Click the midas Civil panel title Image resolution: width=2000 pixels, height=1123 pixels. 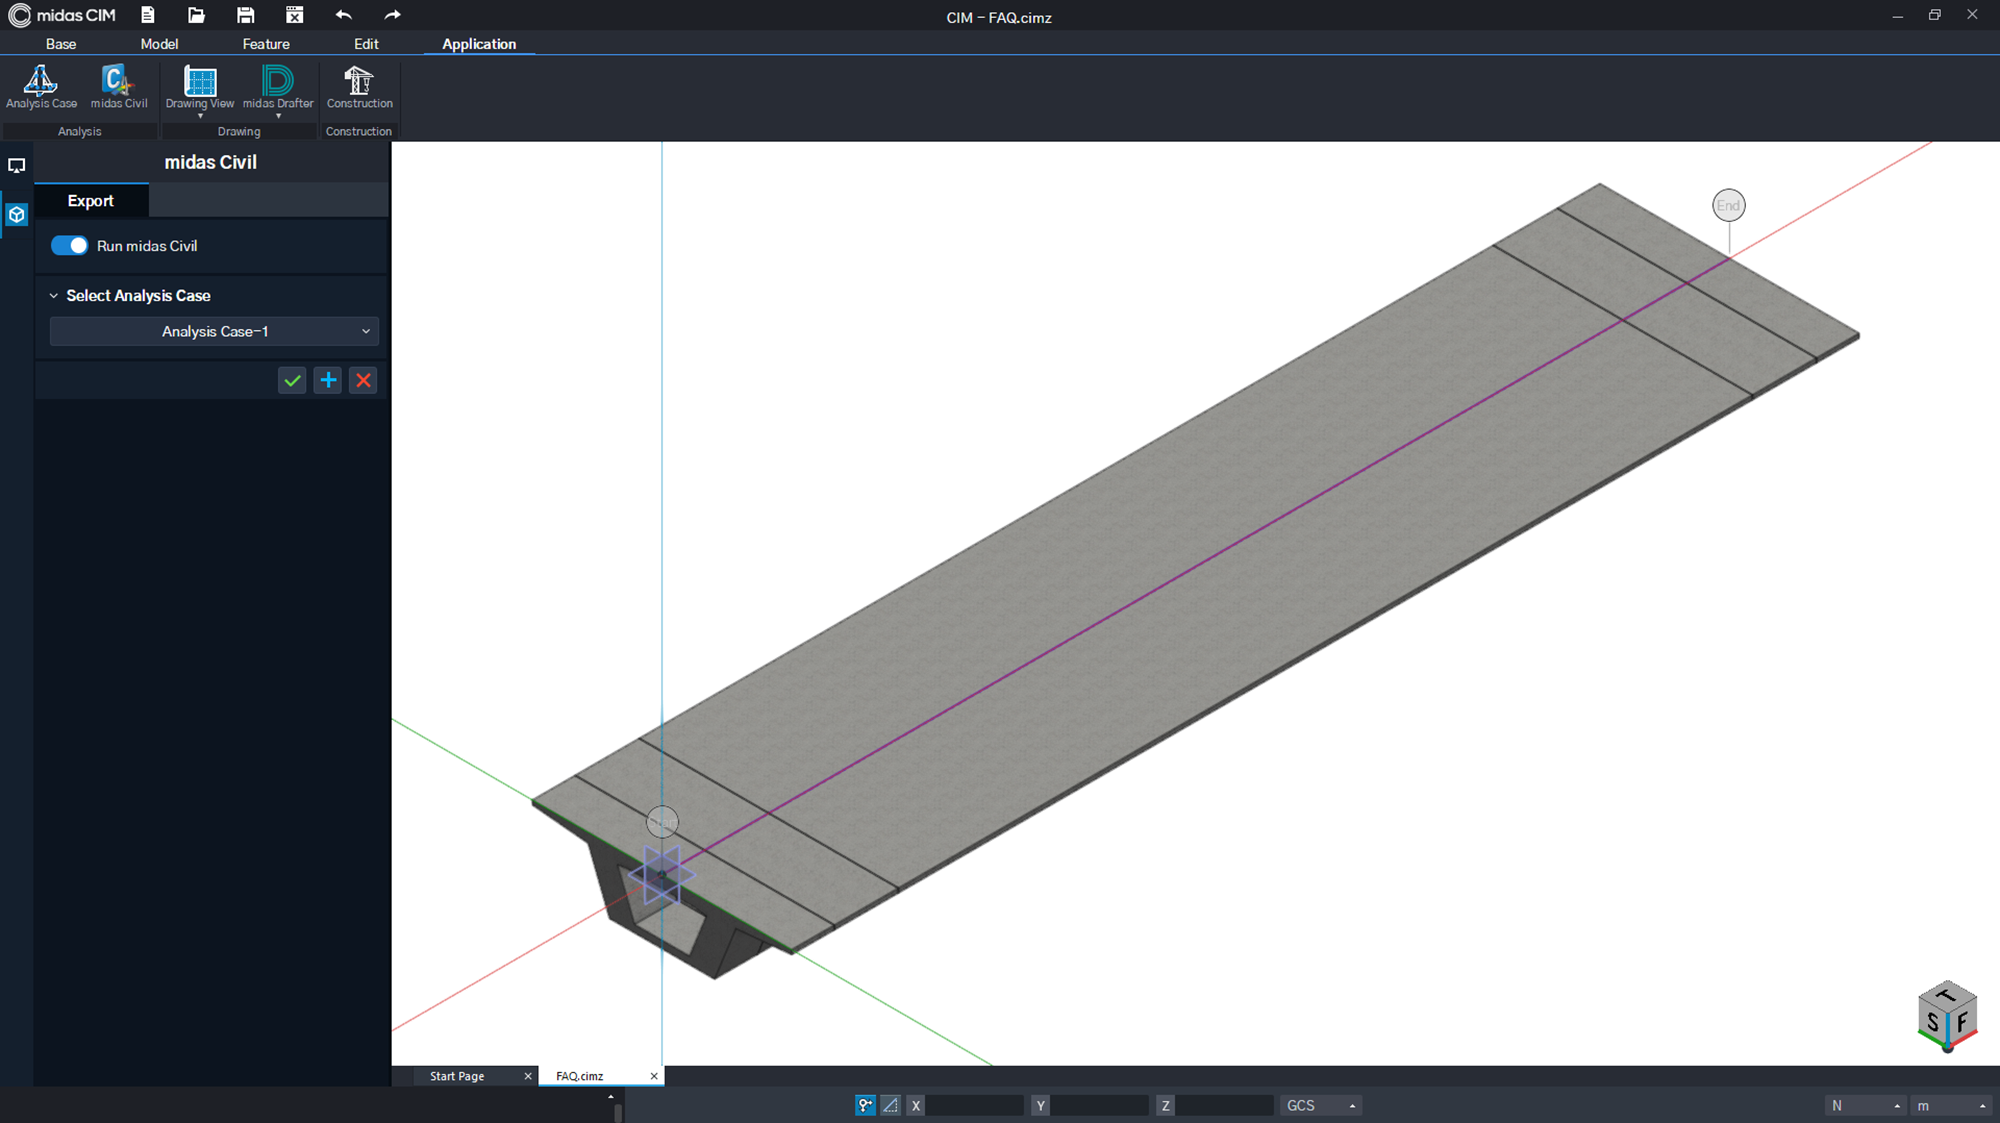[x=211, y=162]
